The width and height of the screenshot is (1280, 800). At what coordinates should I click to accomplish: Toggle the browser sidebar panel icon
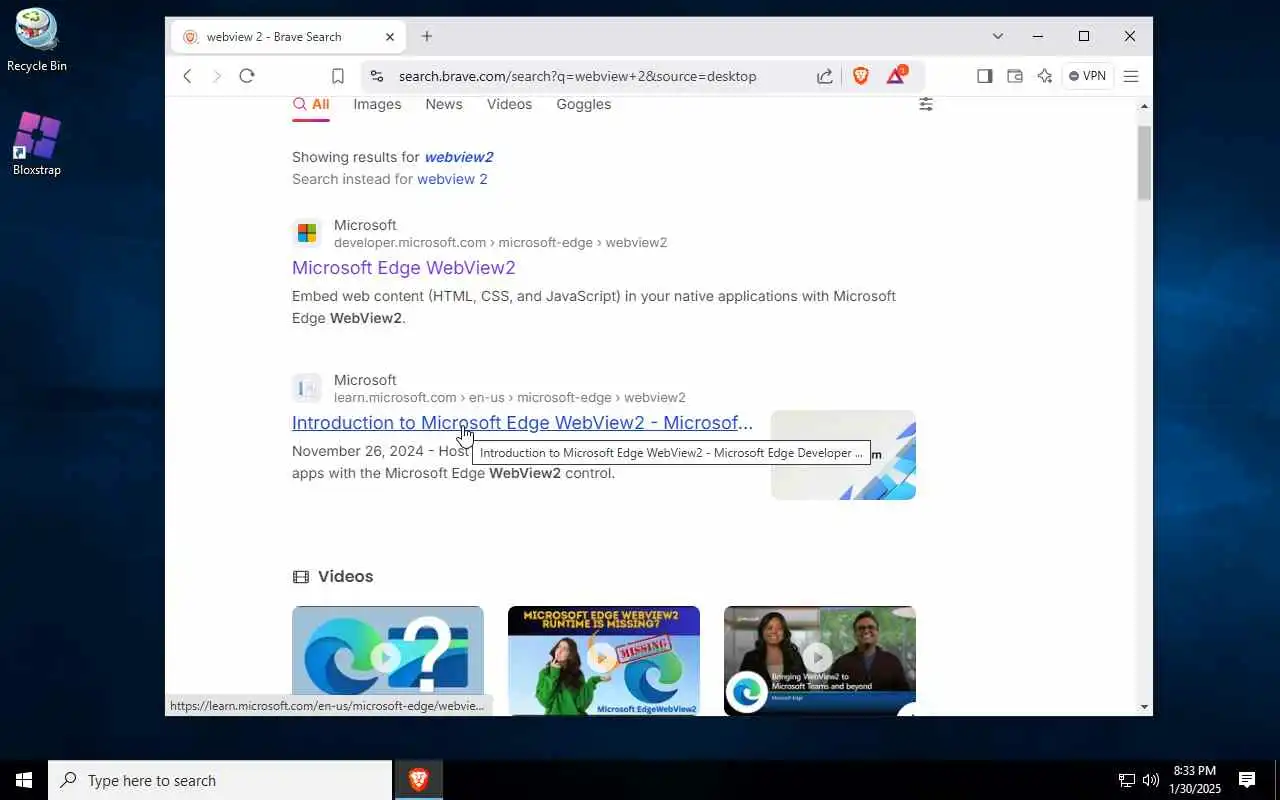(x=985, y=76)
